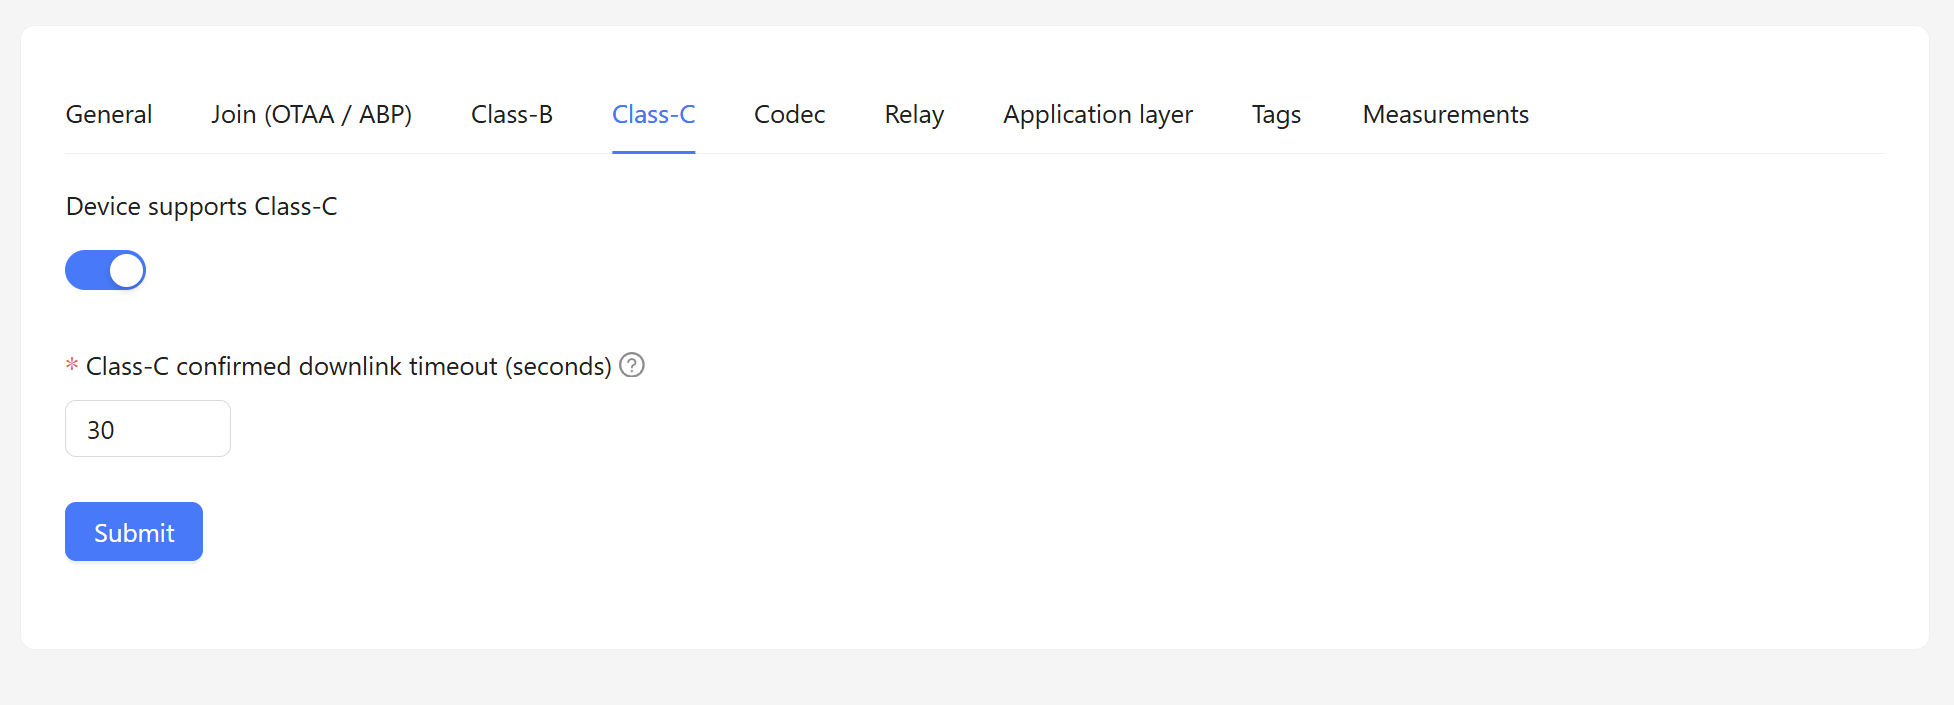Screen dimensions: 1954x705
Task: Open the General tab
Action: (x=109, y=115)
